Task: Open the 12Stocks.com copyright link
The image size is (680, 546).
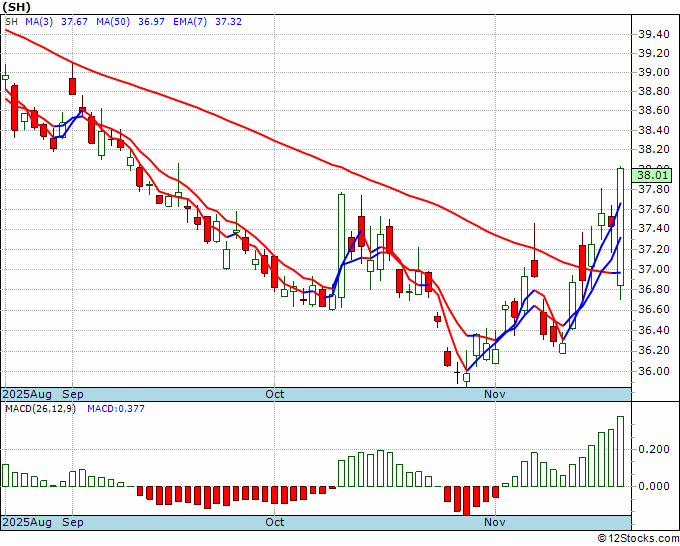Action: pyautogui.click(x=638, y=539)
